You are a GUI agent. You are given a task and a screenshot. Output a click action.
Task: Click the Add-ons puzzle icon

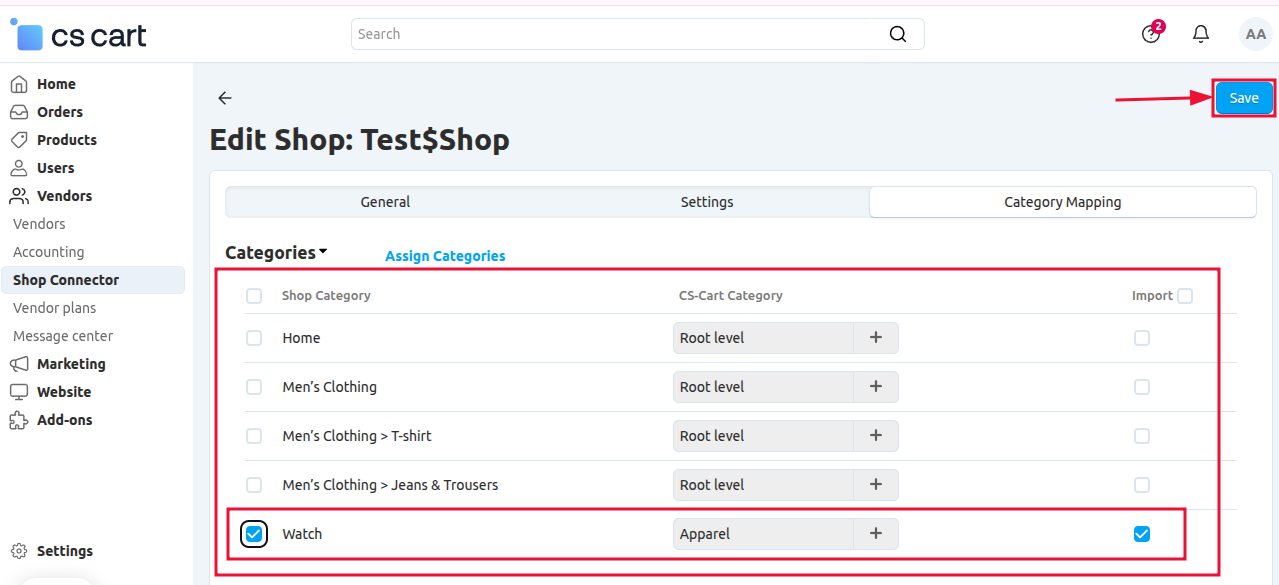[18, 419]
